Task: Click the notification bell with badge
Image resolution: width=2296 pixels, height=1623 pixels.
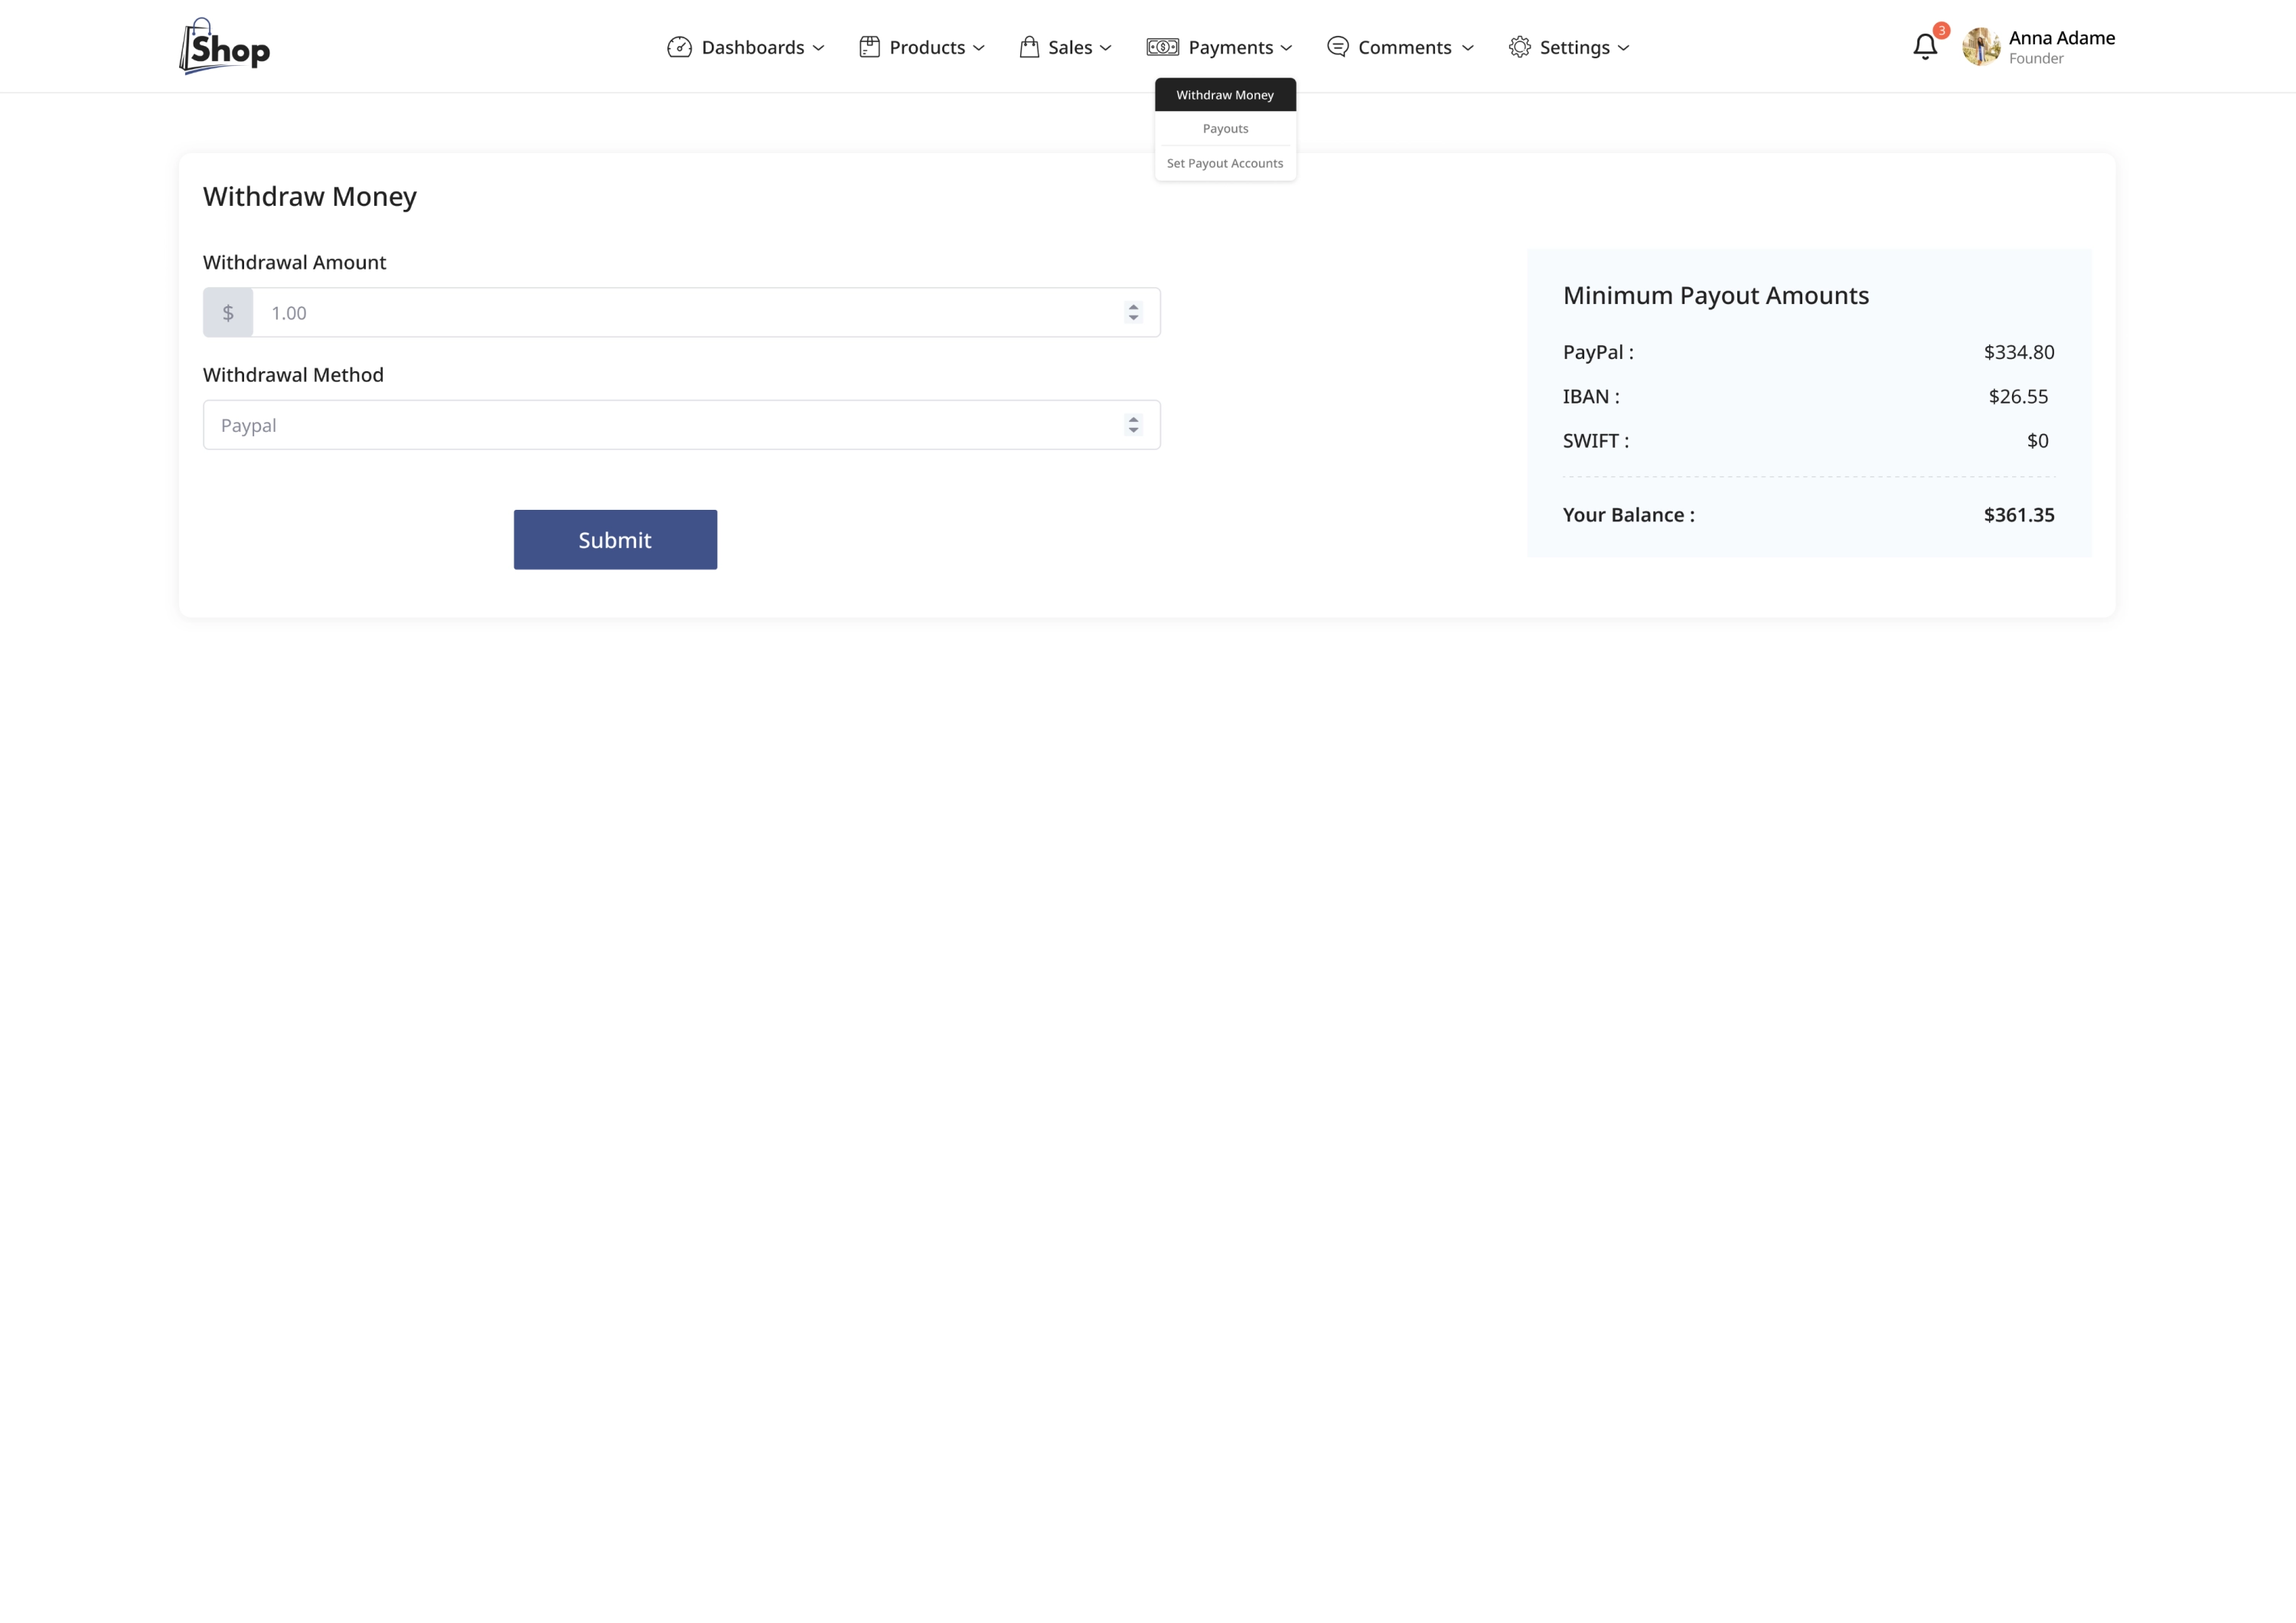Action: pos(1925,45)
